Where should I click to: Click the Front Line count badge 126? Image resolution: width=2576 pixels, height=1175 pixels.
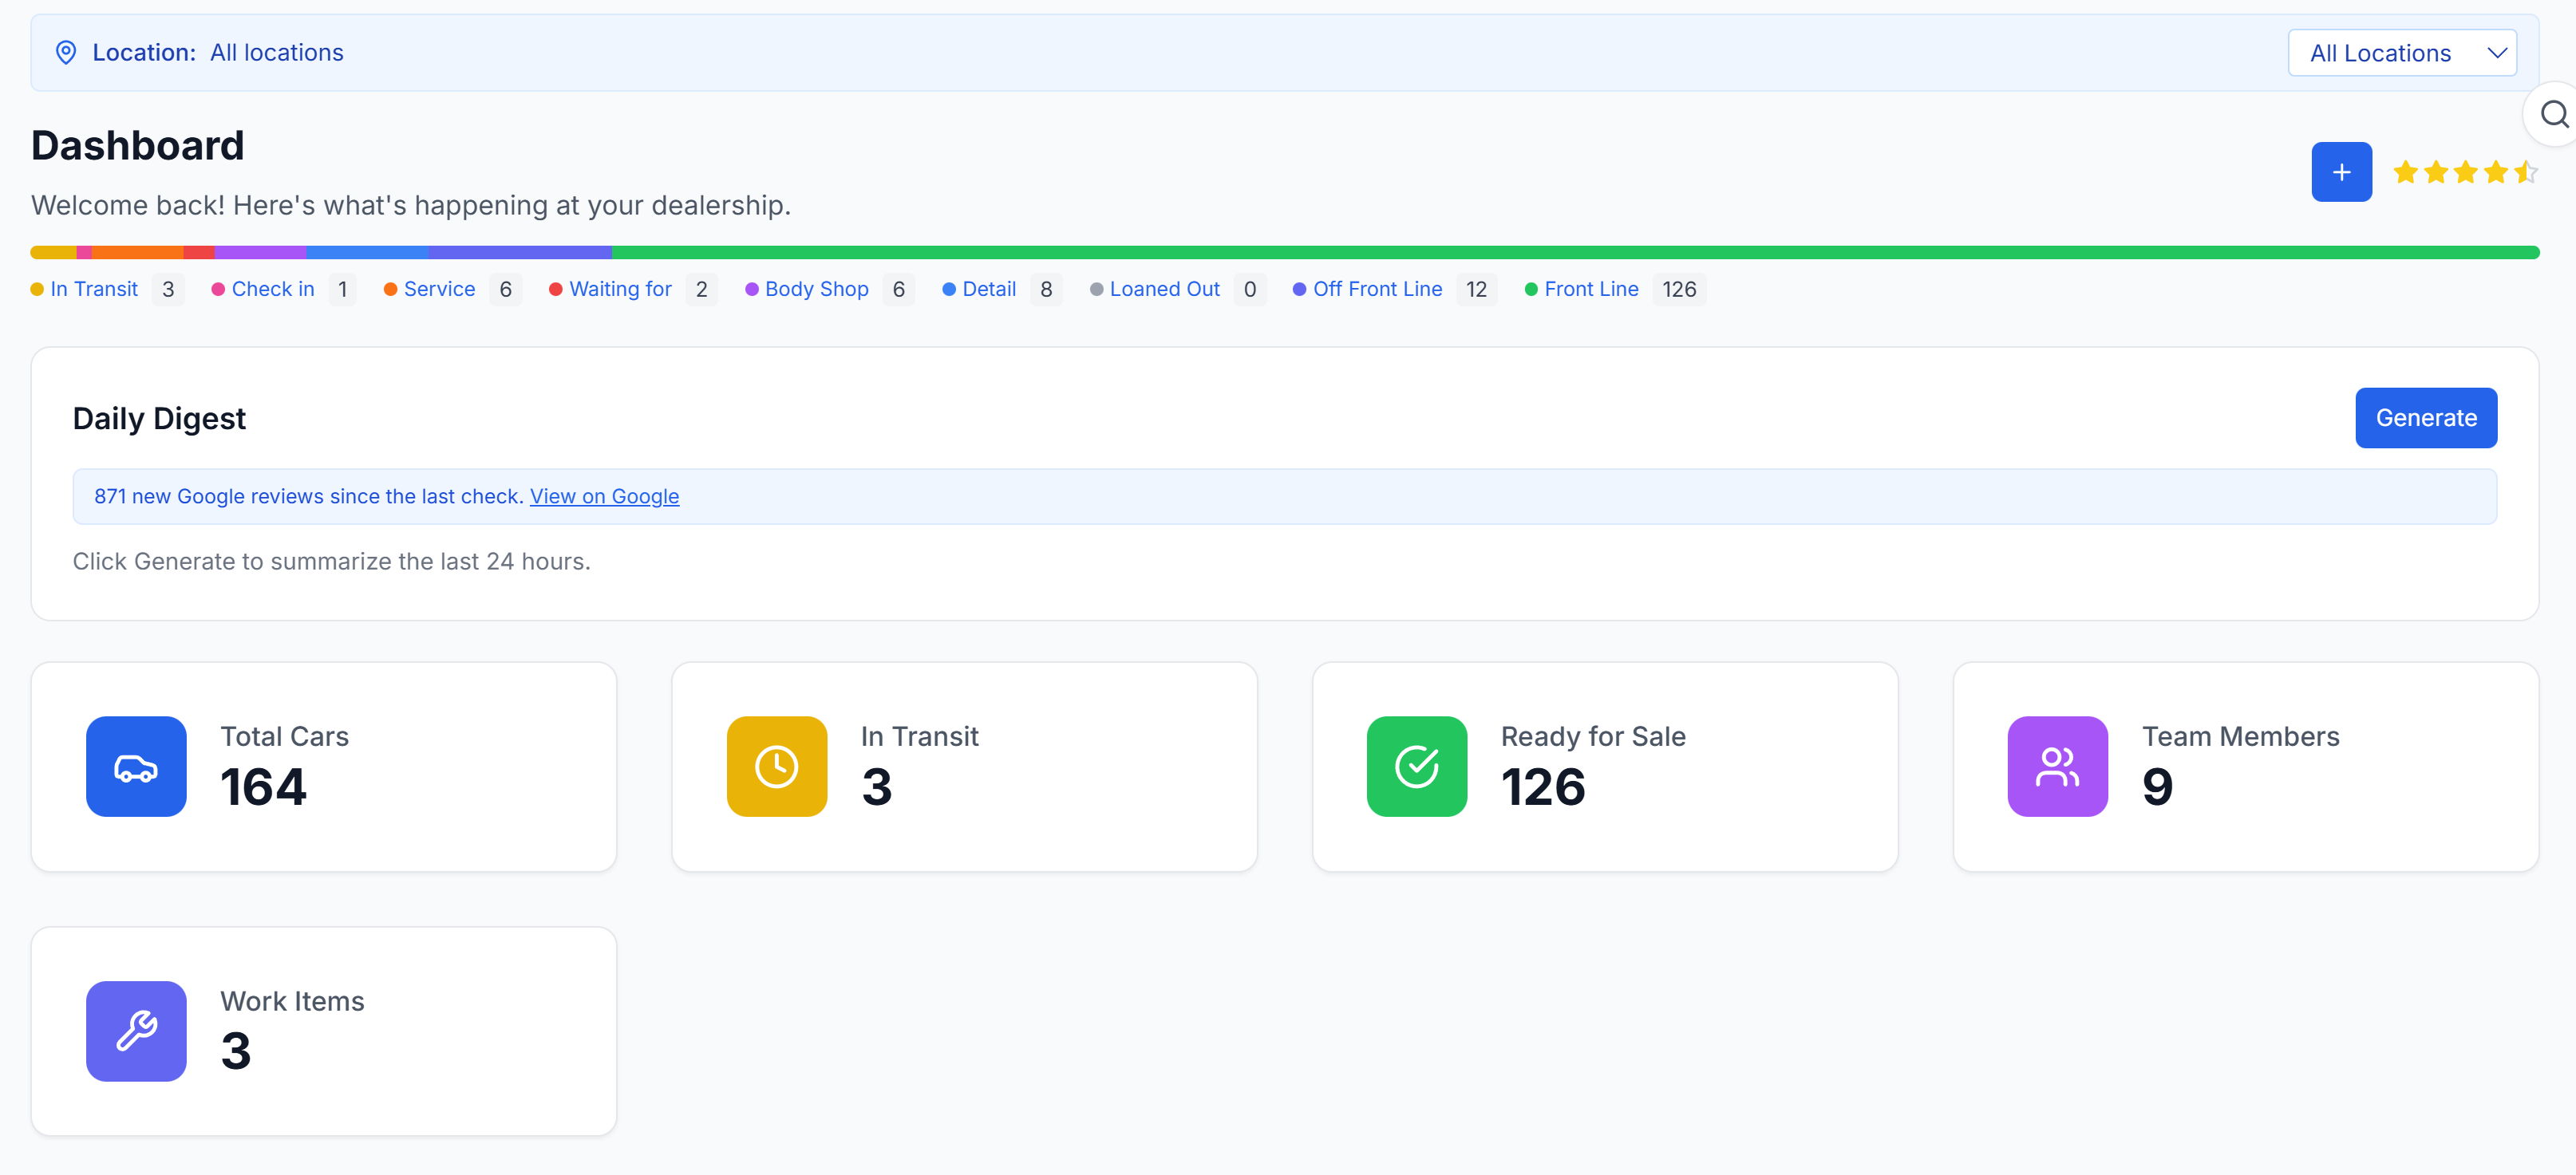(x=1679, y=289)
